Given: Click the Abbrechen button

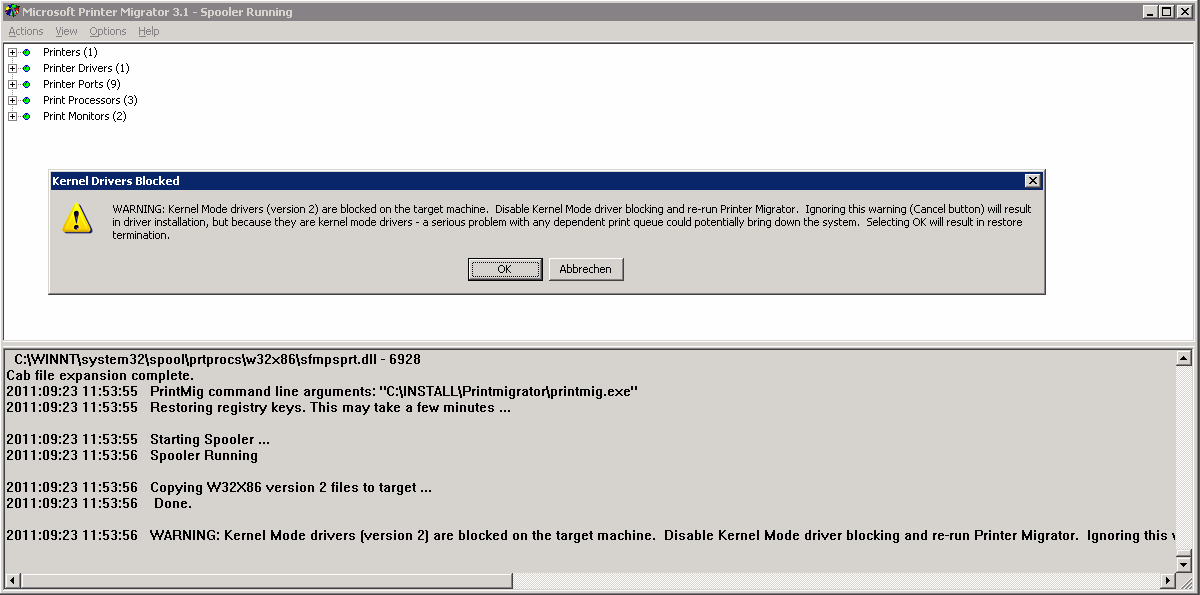Looking at the screenshot, I should [x=586, y=269].
